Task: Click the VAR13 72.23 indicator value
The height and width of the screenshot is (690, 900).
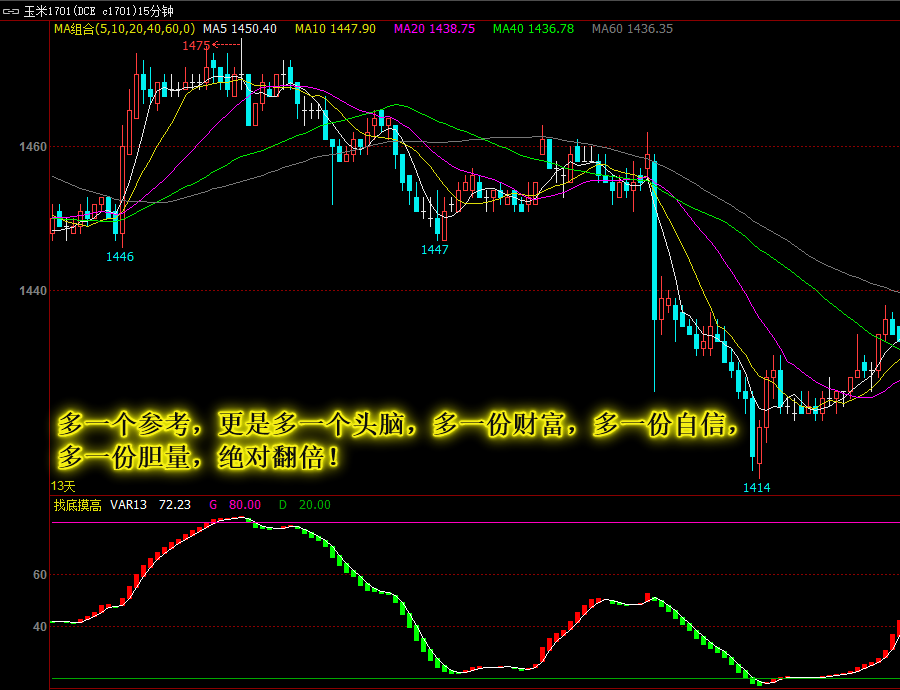Action: (150, 505)
